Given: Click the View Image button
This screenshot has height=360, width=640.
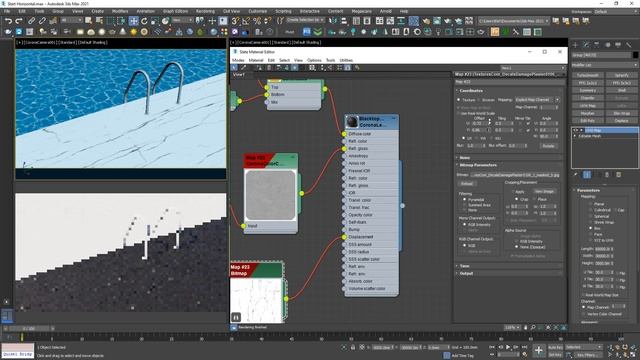Looking at the screenshot, I should [x=544, y=191].
